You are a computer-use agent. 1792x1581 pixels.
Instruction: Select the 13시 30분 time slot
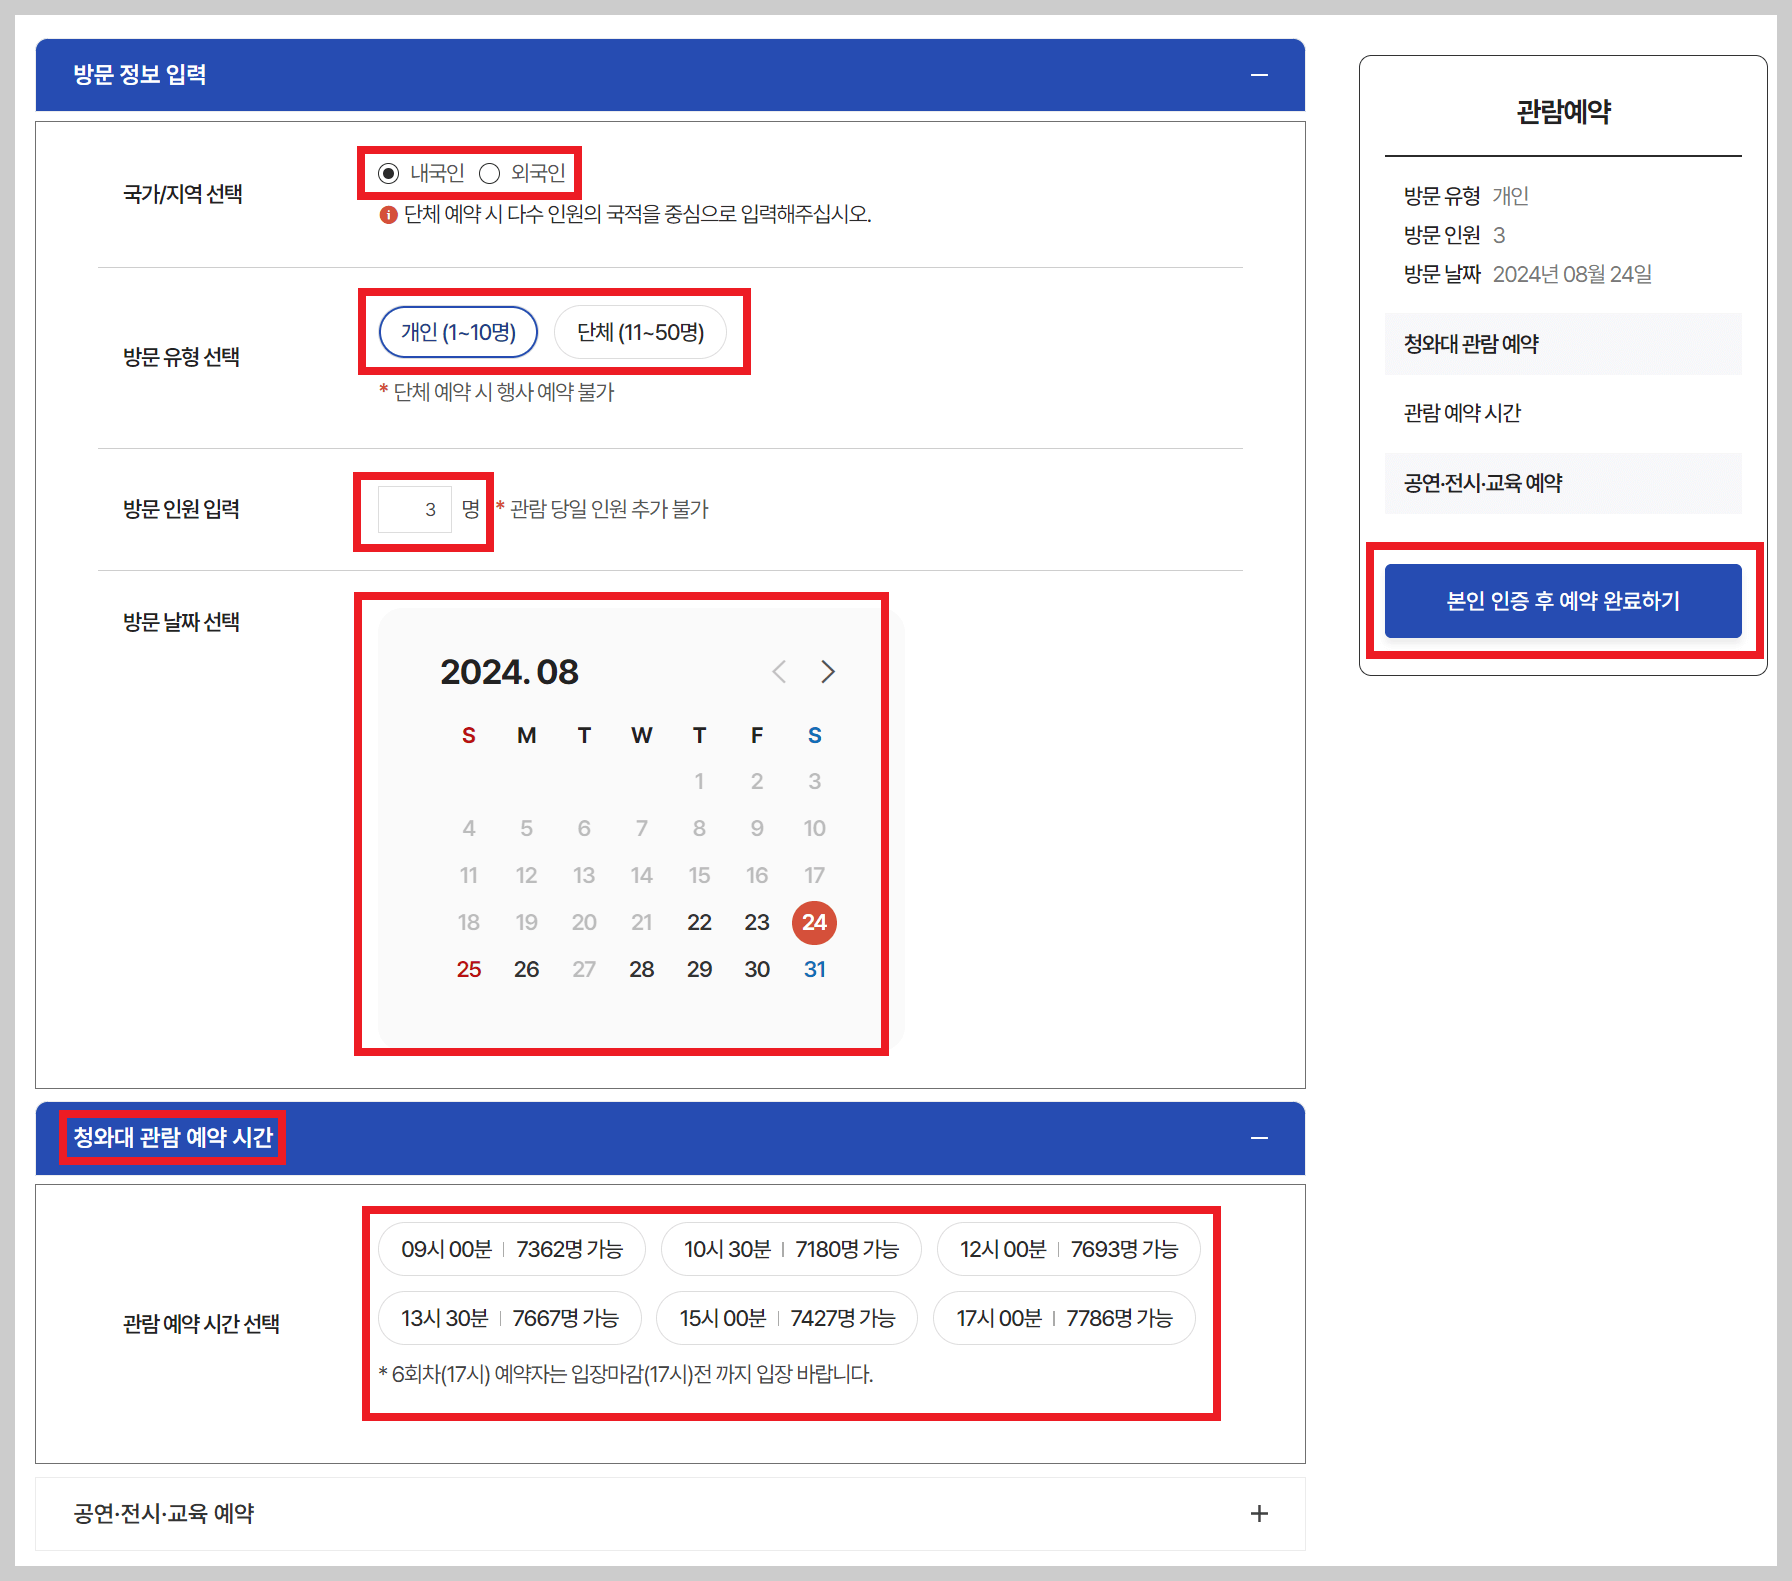(510, 1318)
